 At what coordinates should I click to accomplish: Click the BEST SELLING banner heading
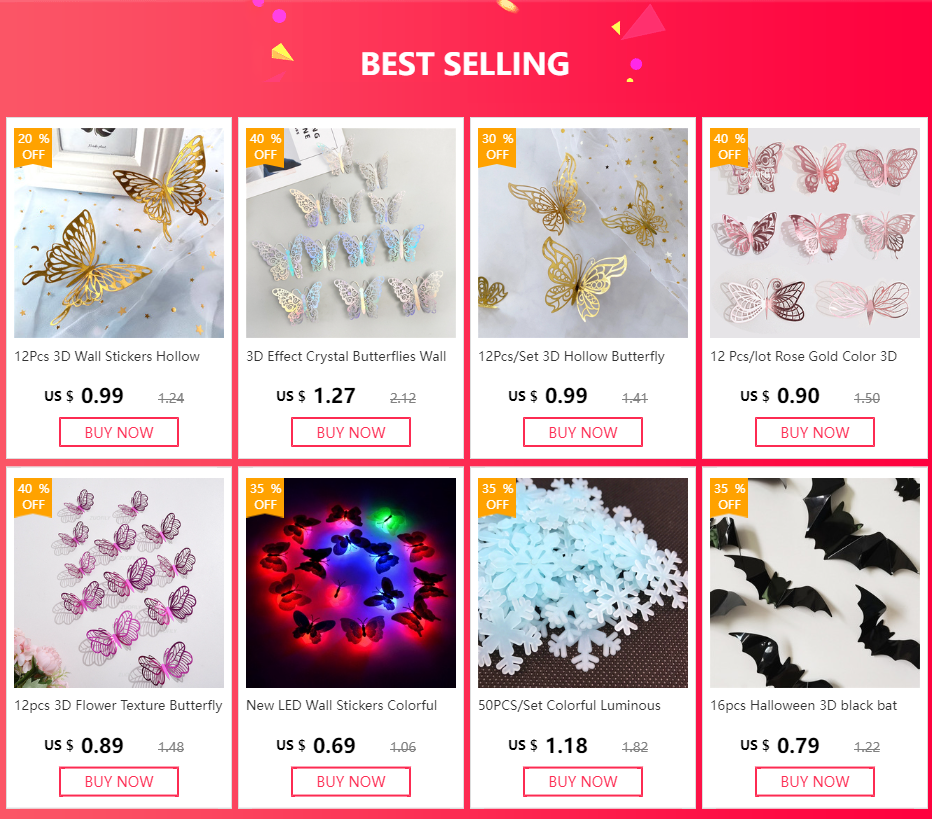465,64
